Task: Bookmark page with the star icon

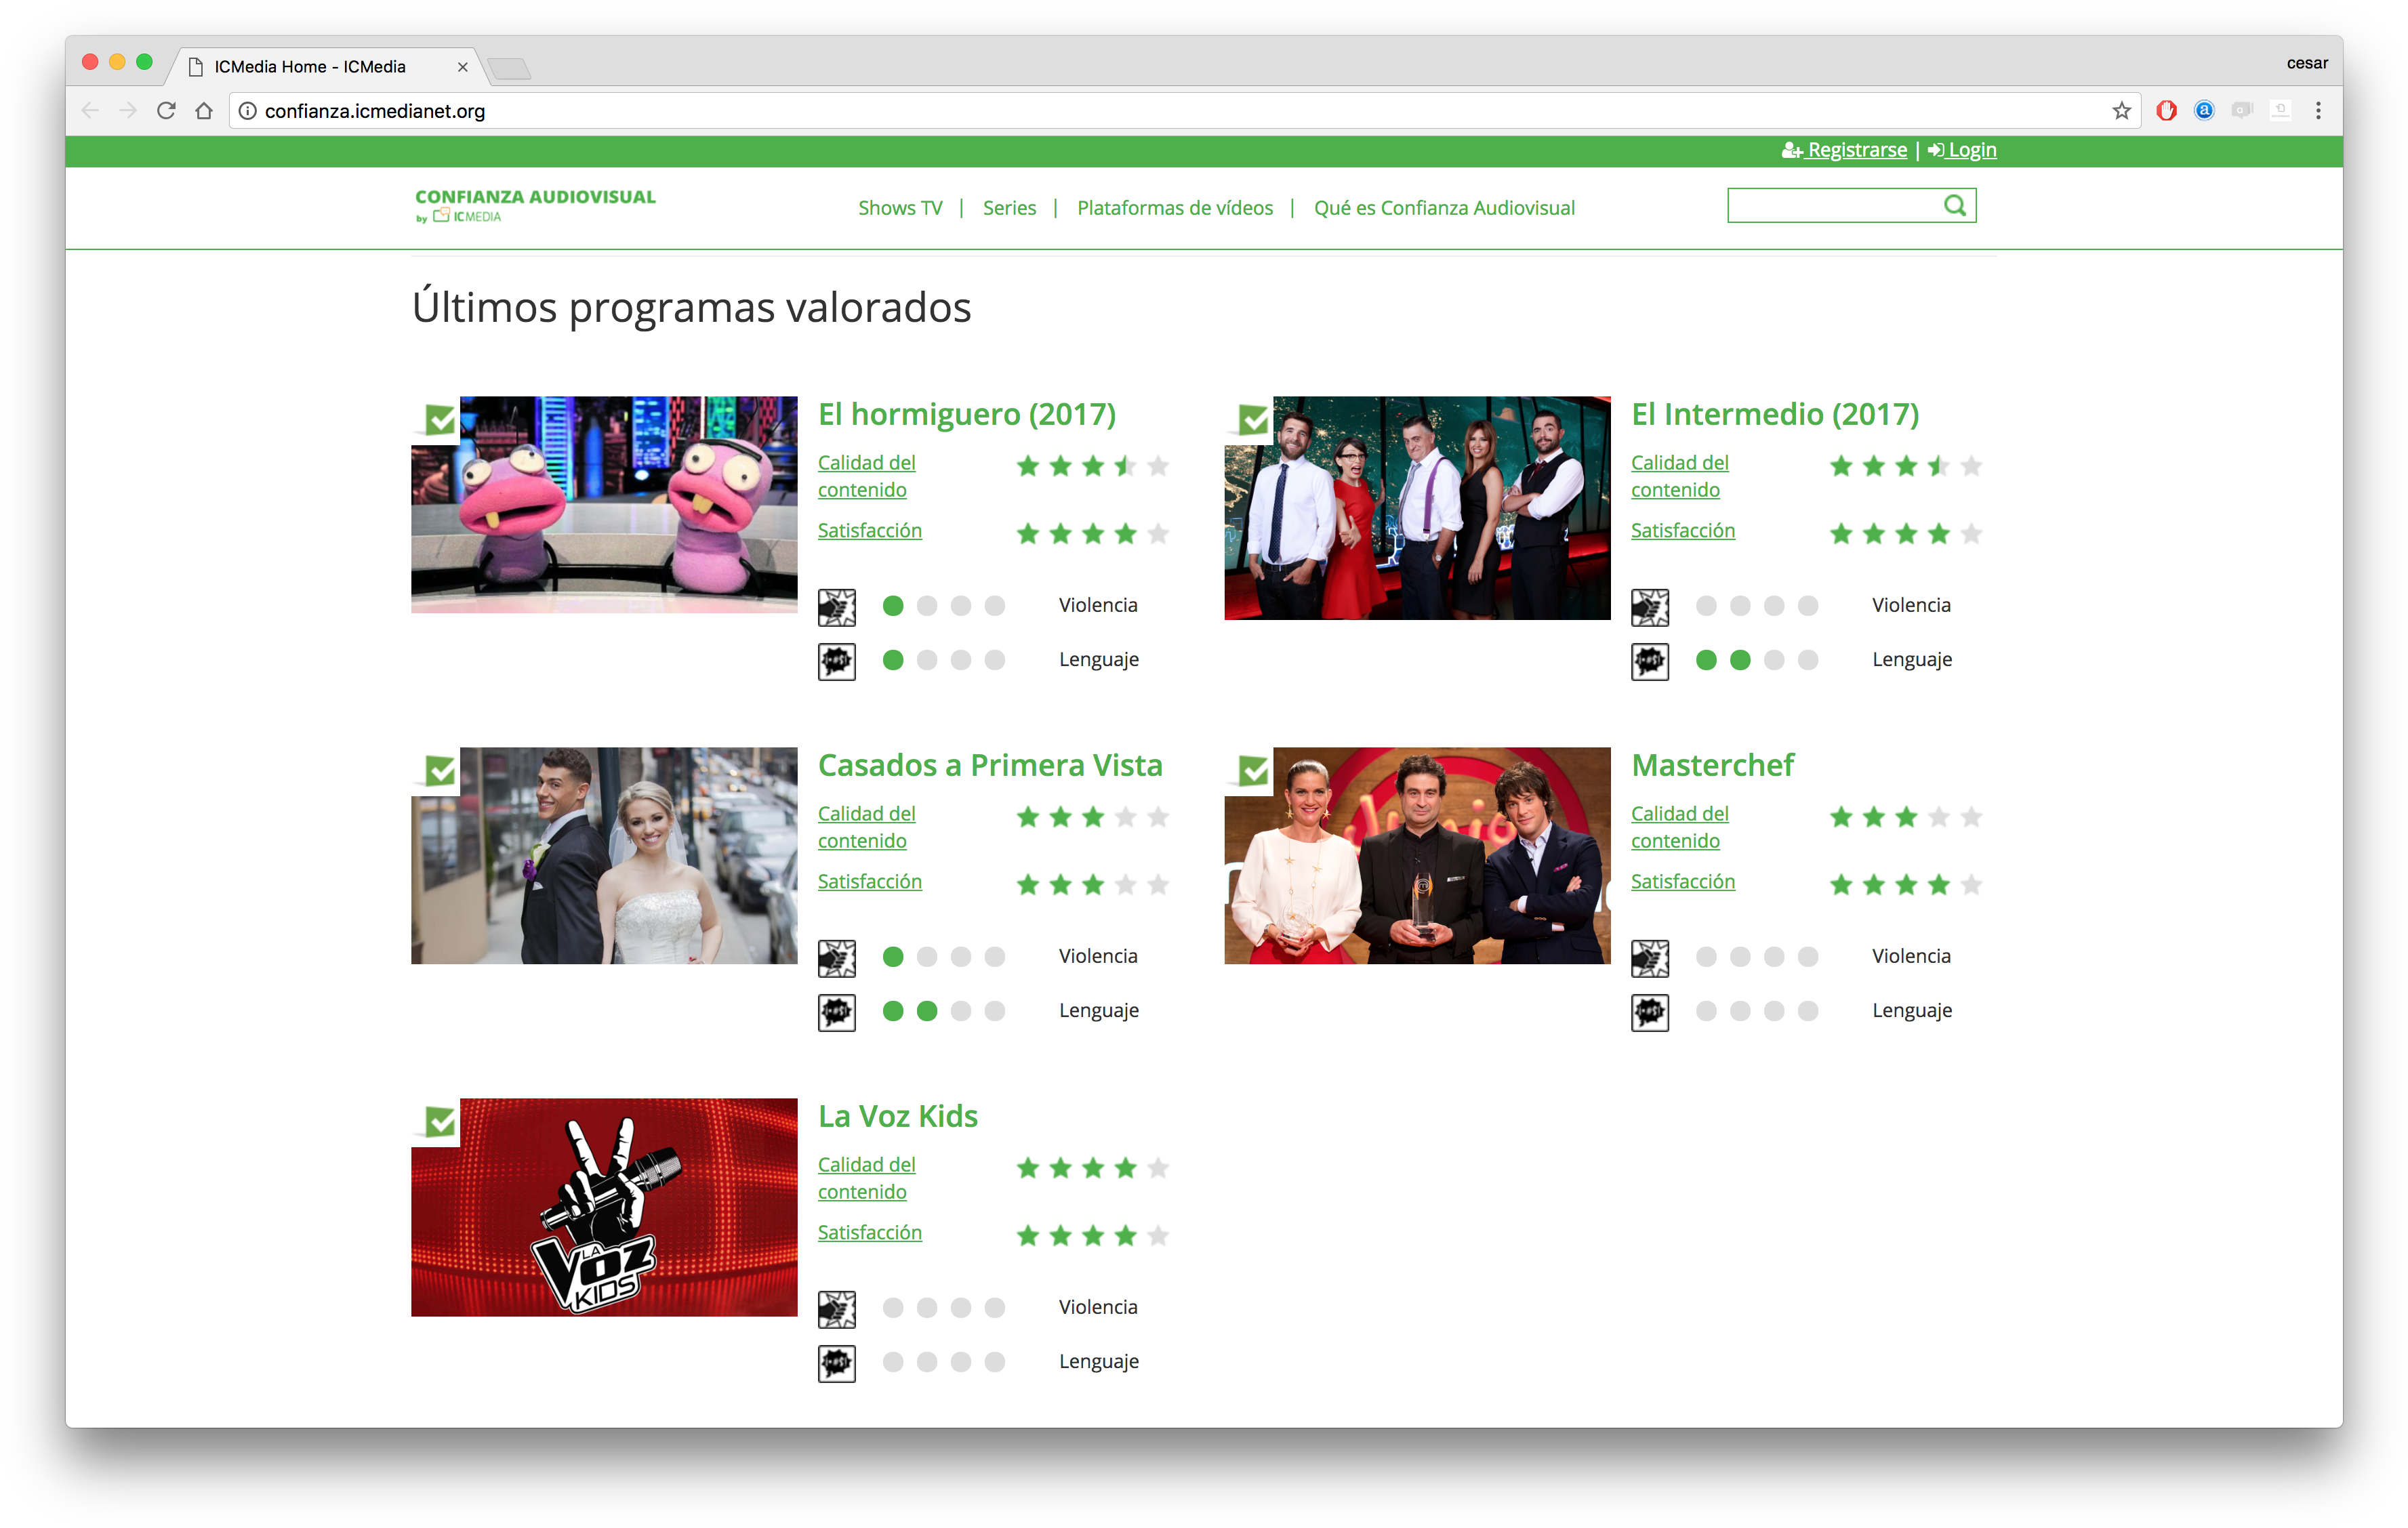Action: (x=2121, y=111)
